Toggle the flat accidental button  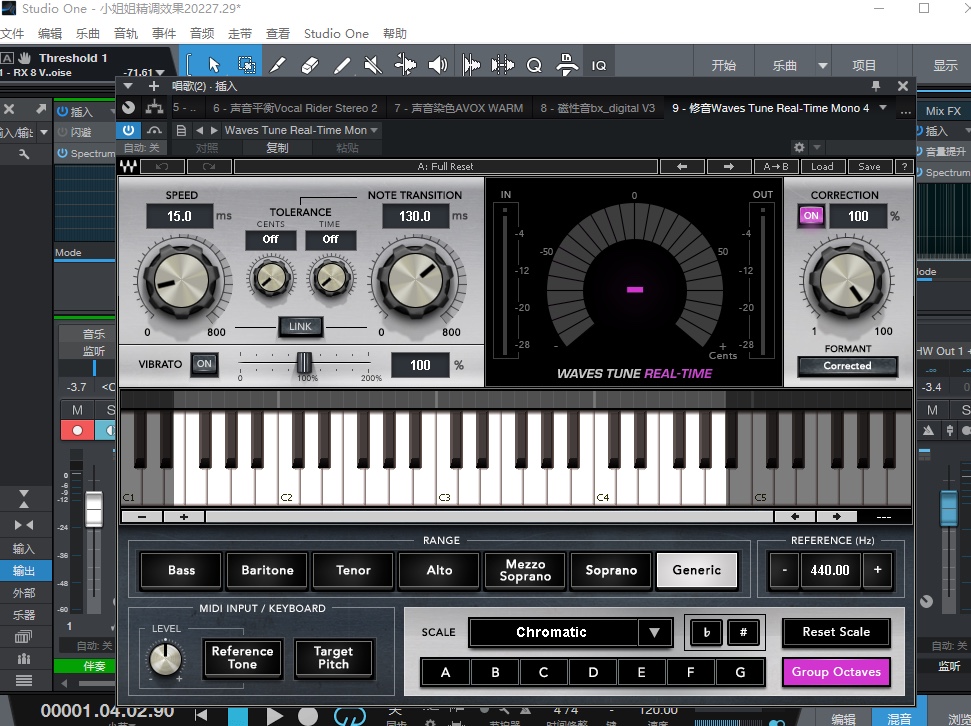click(x=706, y=632)
